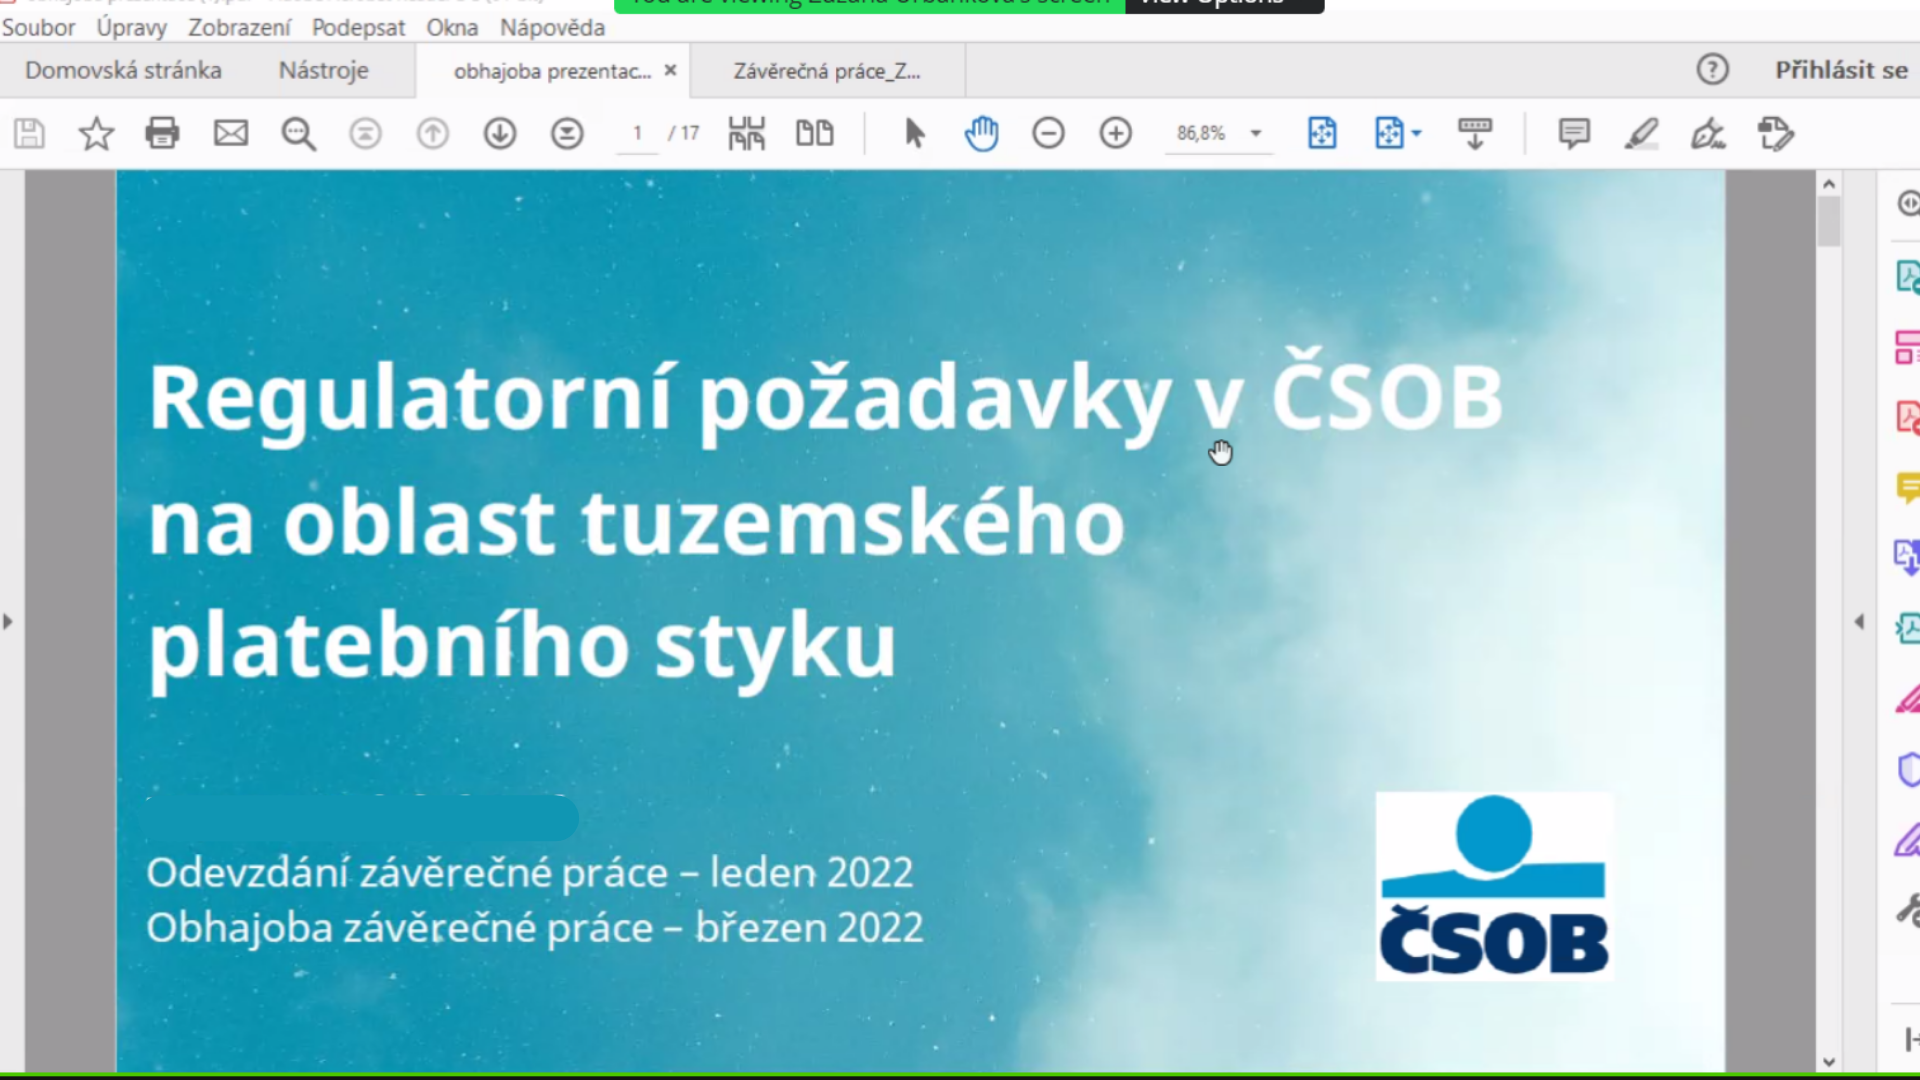Open the organize pages tool in sidebar

1907,347
